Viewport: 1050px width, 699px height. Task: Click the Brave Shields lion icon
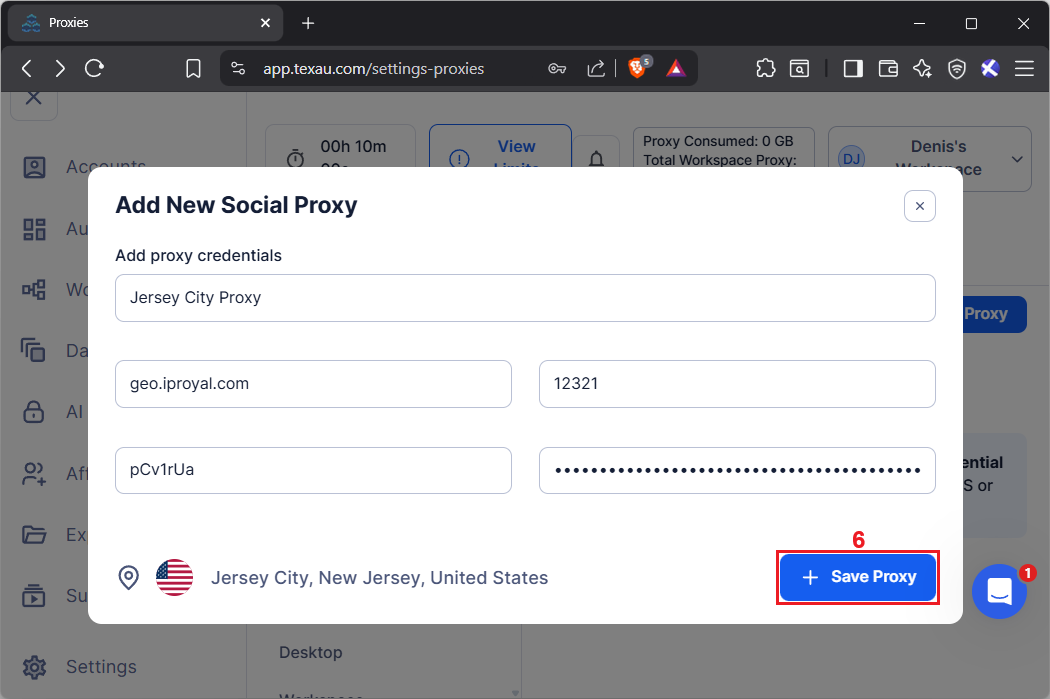(x=637, y=68)
